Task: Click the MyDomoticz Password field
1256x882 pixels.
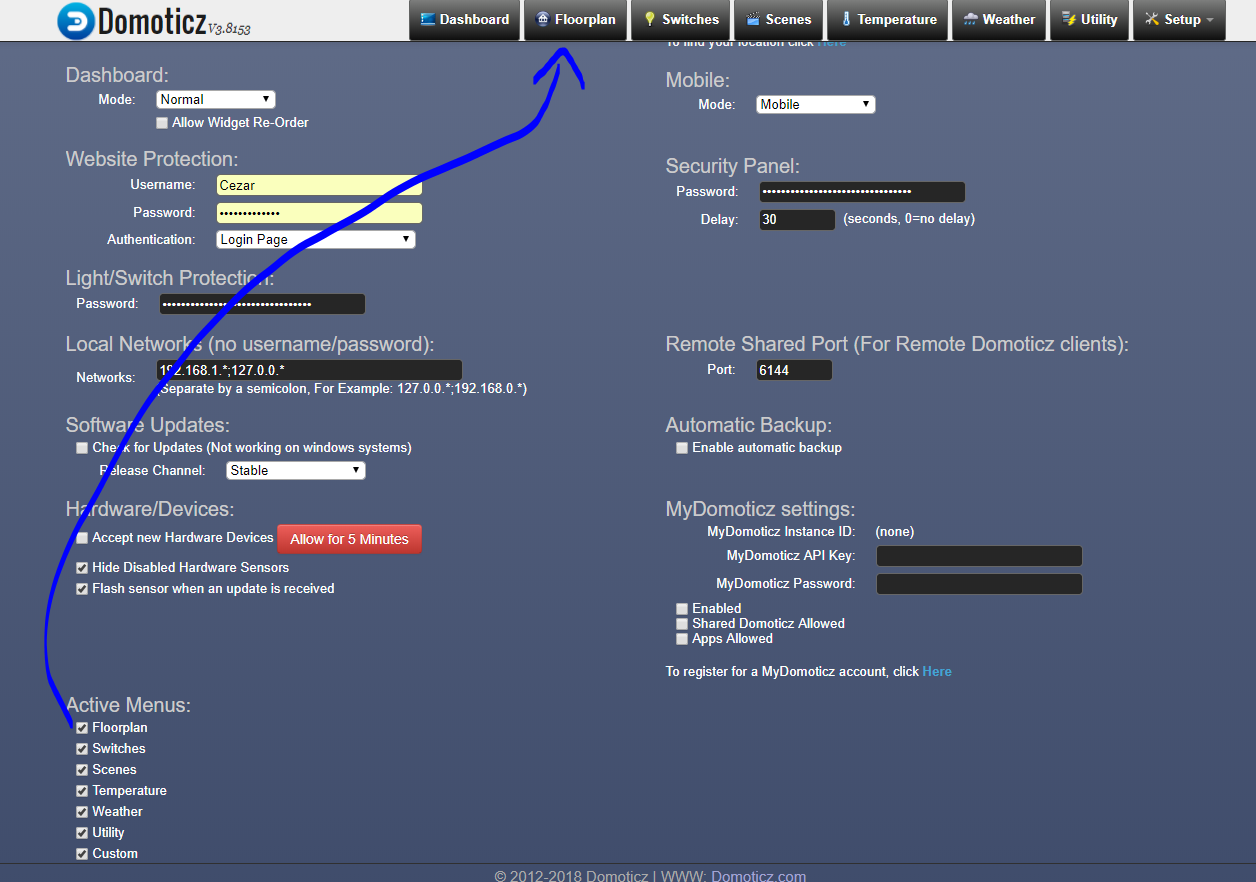Action: point(979,584)
